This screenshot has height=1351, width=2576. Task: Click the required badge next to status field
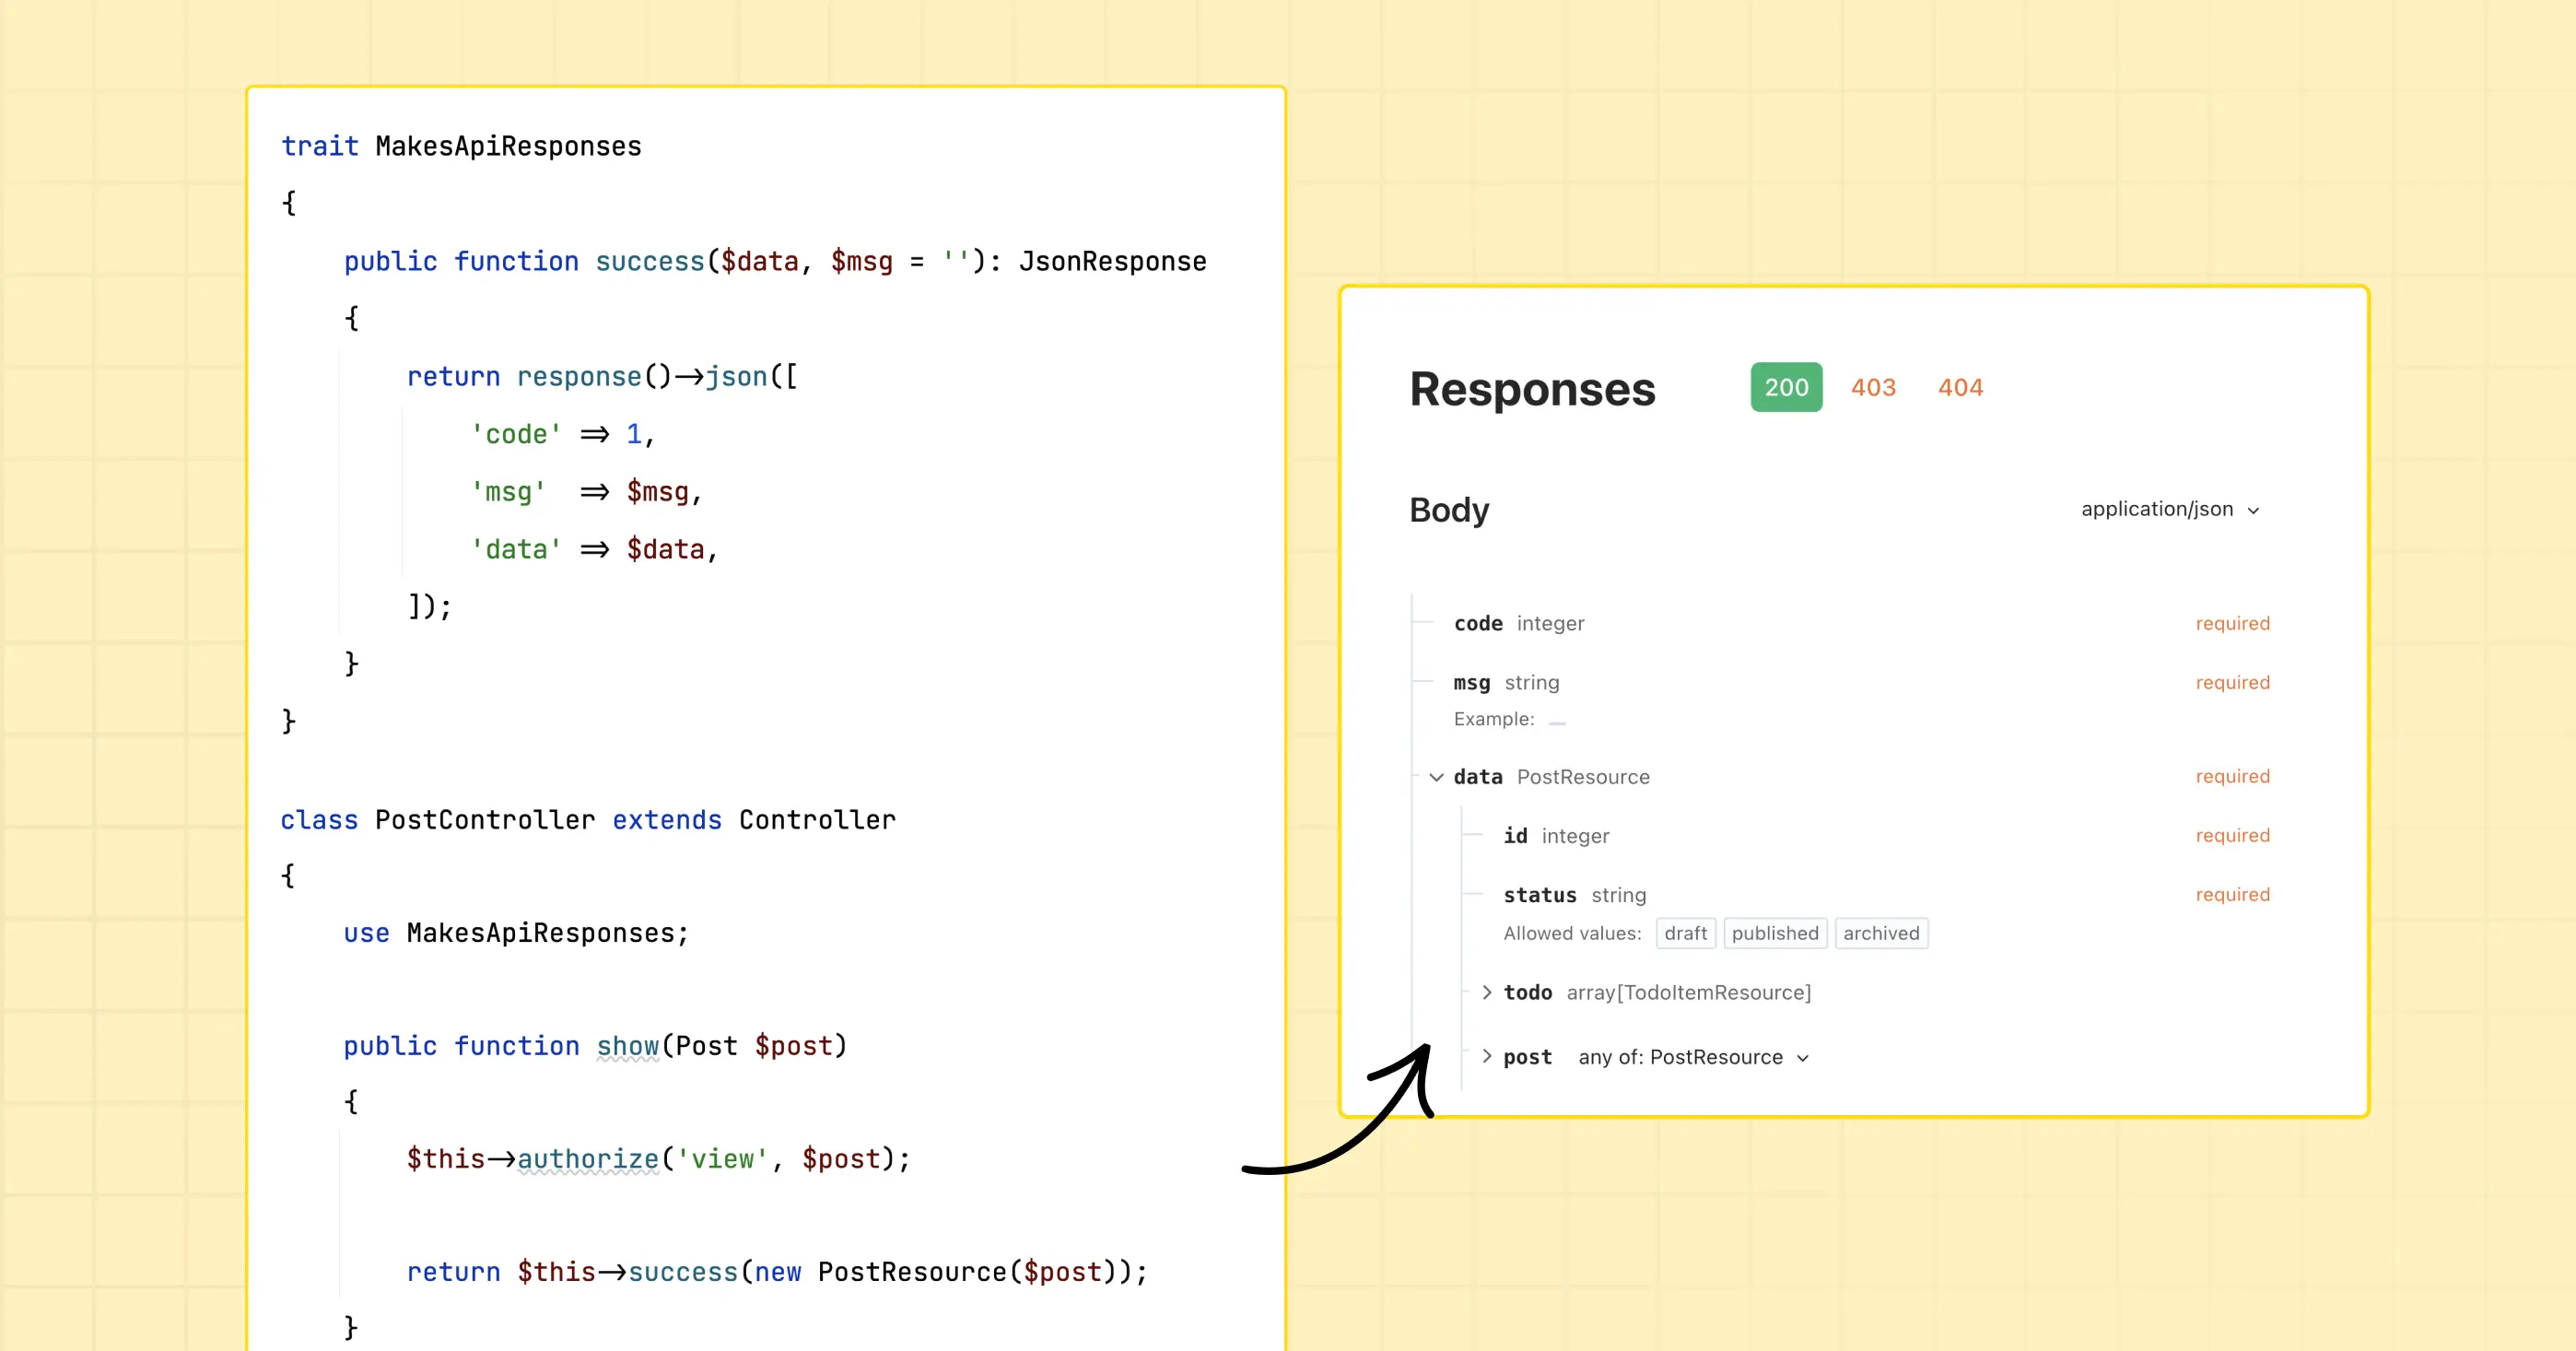(2231, 895)
